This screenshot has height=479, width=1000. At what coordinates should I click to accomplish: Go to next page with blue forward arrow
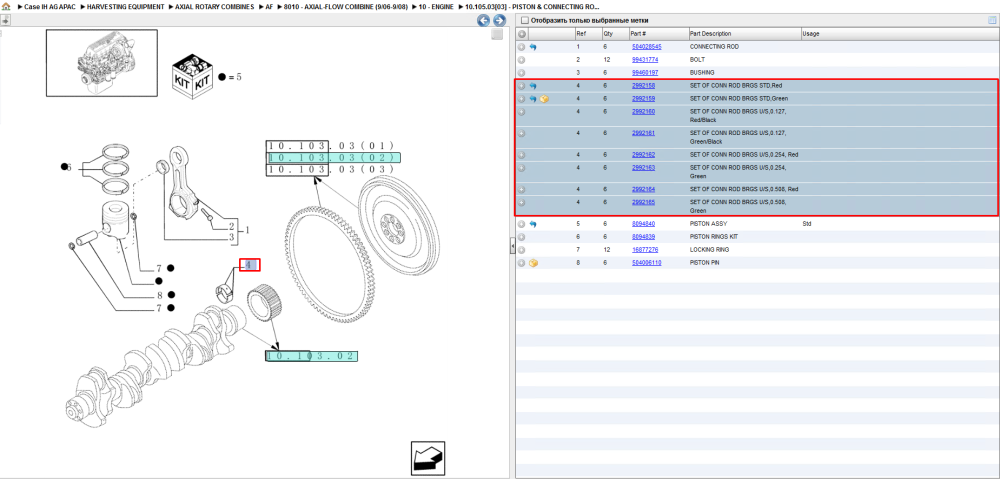pyautogui.click(x=499, y=20)
